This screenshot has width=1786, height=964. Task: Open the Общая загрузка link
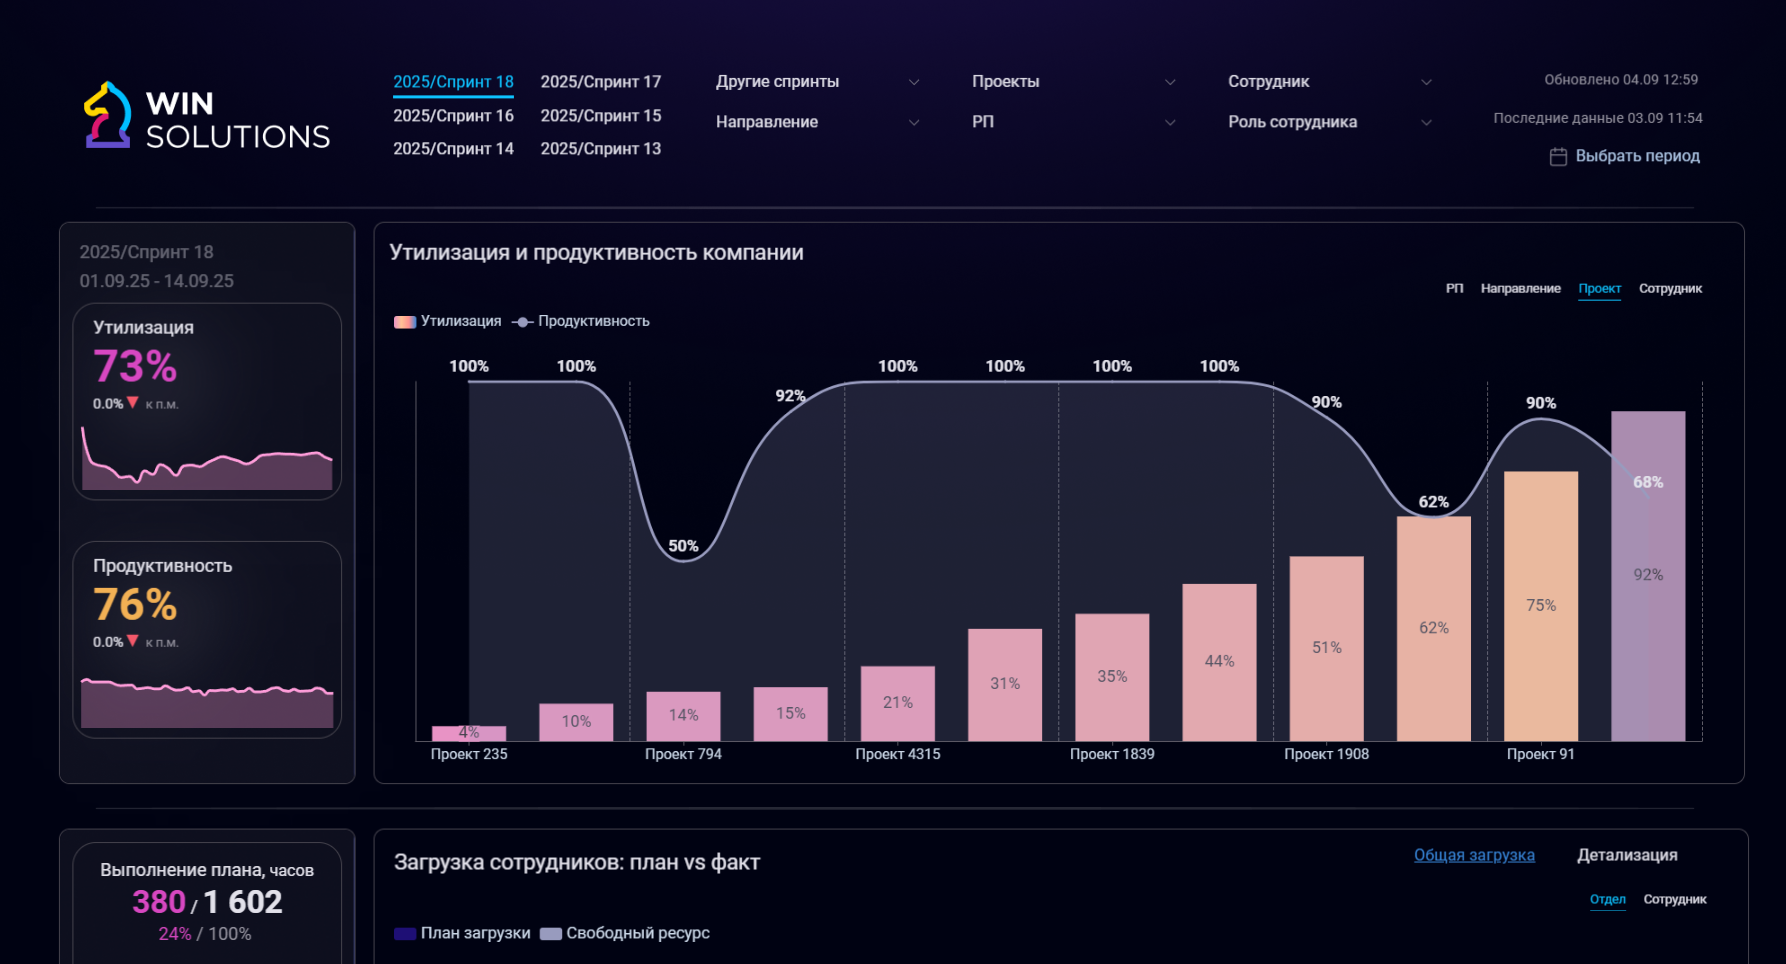click(1474, 855)
